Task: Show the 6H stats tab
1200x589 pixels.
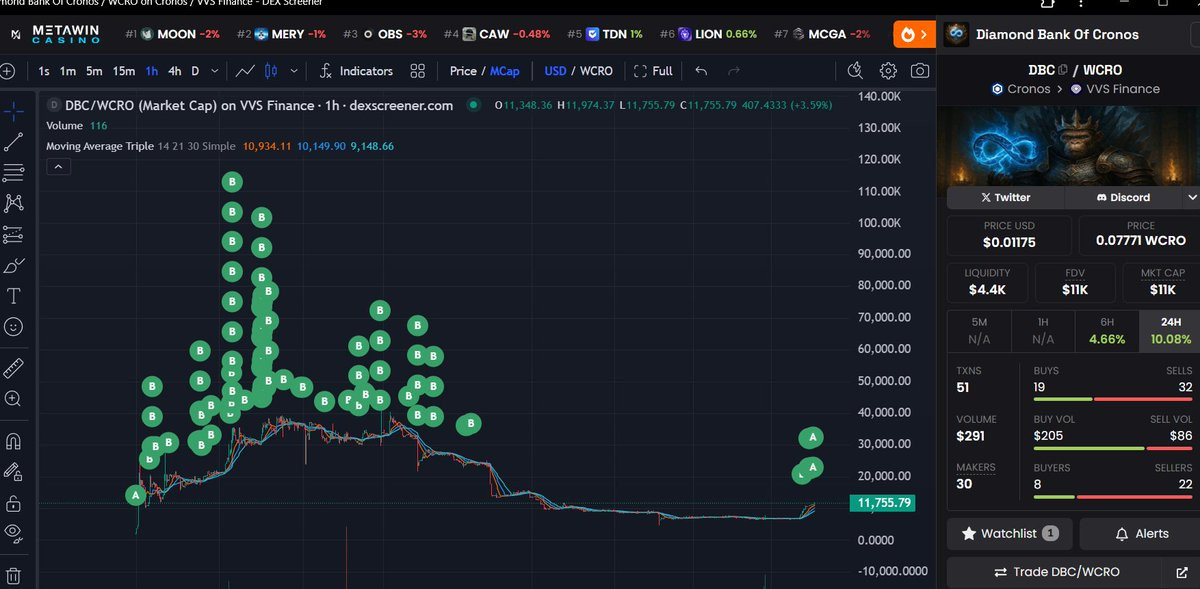Action: 1107,331
